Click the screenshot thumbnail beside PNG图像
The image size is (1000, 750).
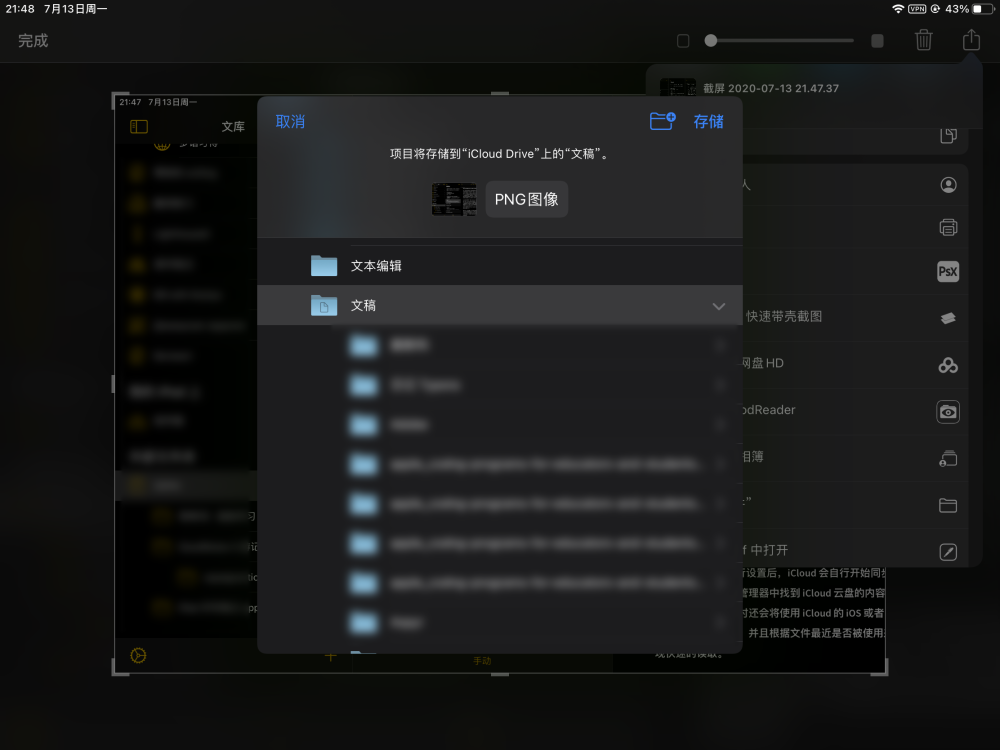click(x=454, y=200)
